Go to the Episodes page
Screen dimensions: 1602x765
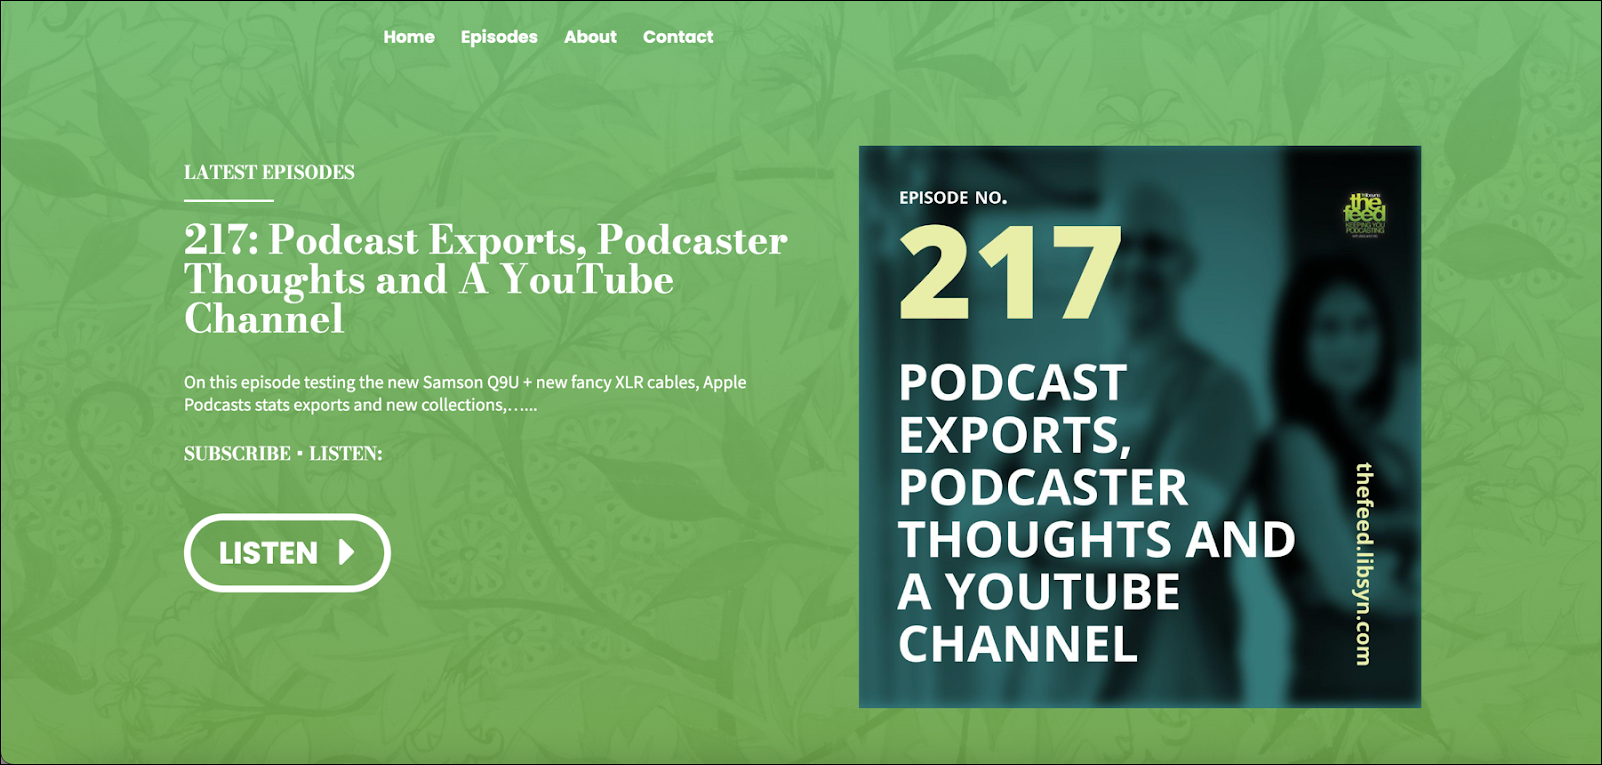tap(499, 37)
